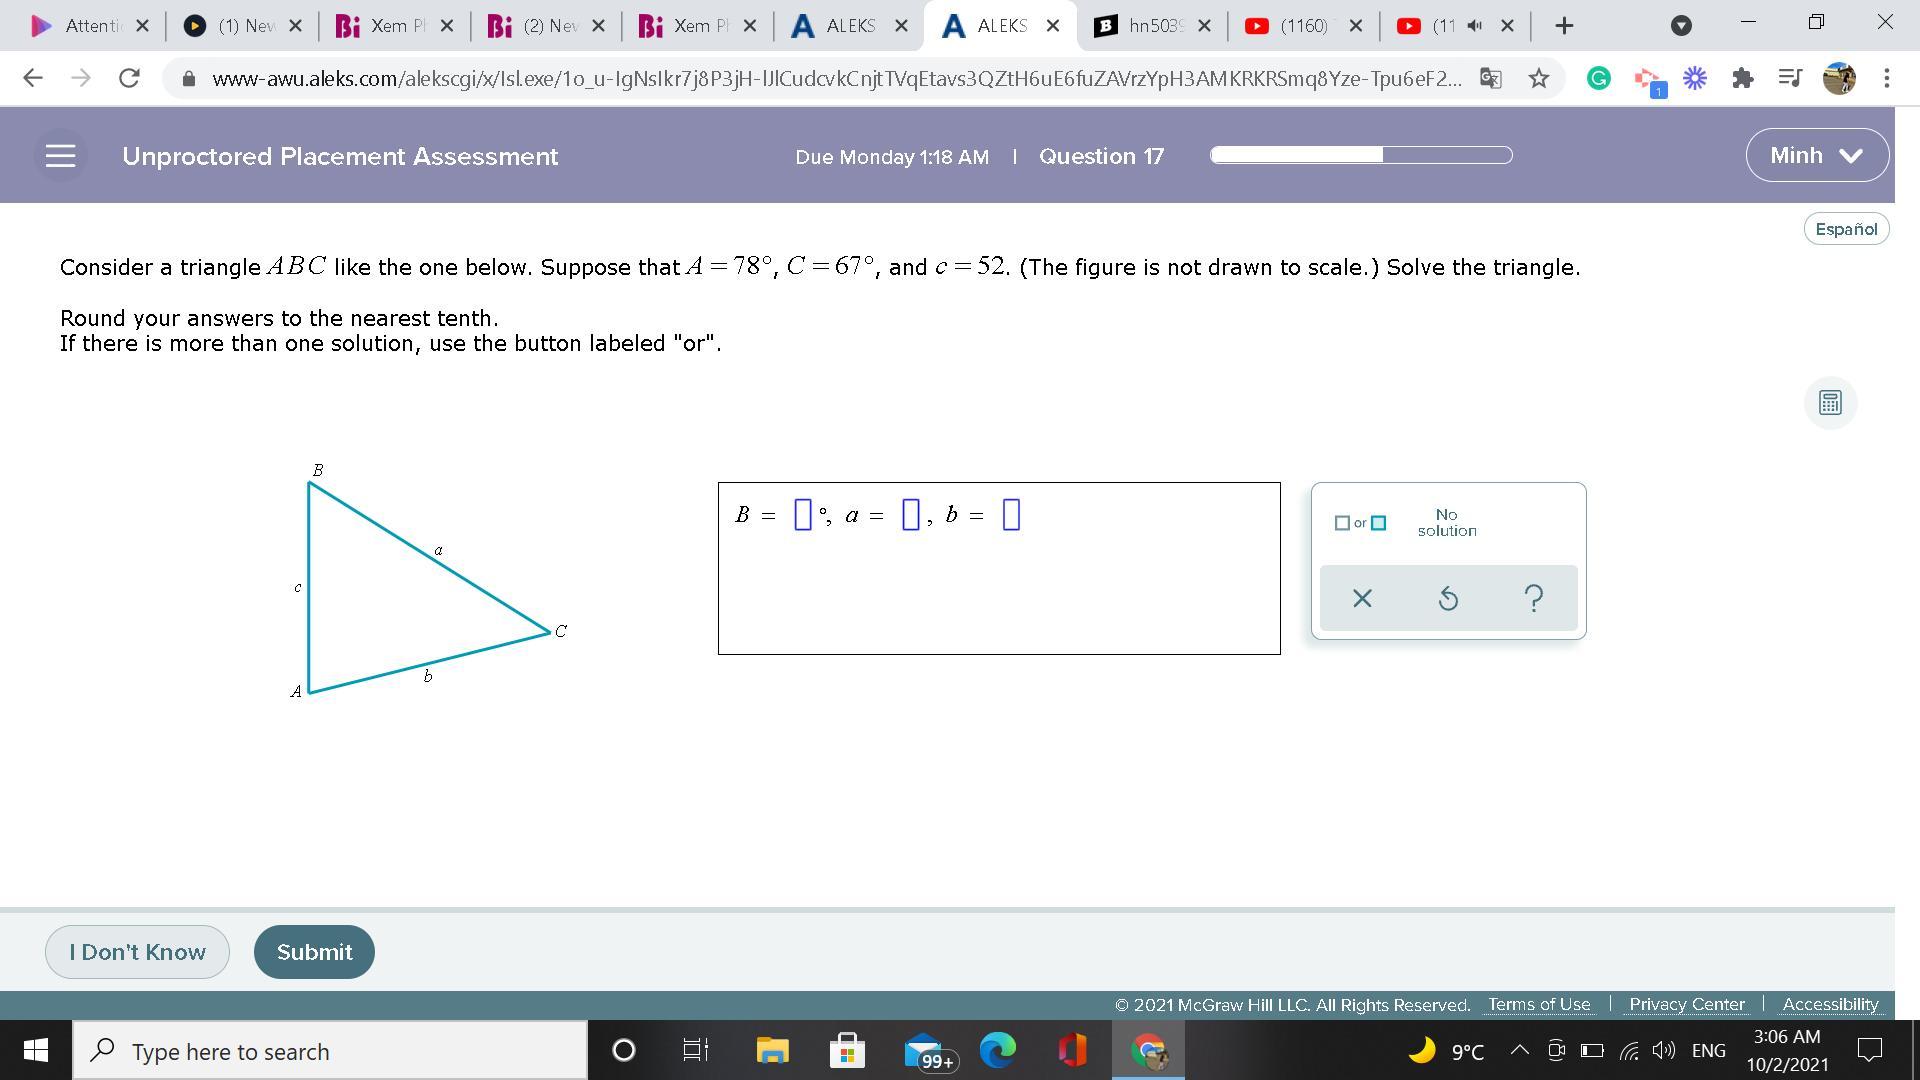Open a new browser tab
This screenshot has width=1920, height=1080.
(1565, 26)
